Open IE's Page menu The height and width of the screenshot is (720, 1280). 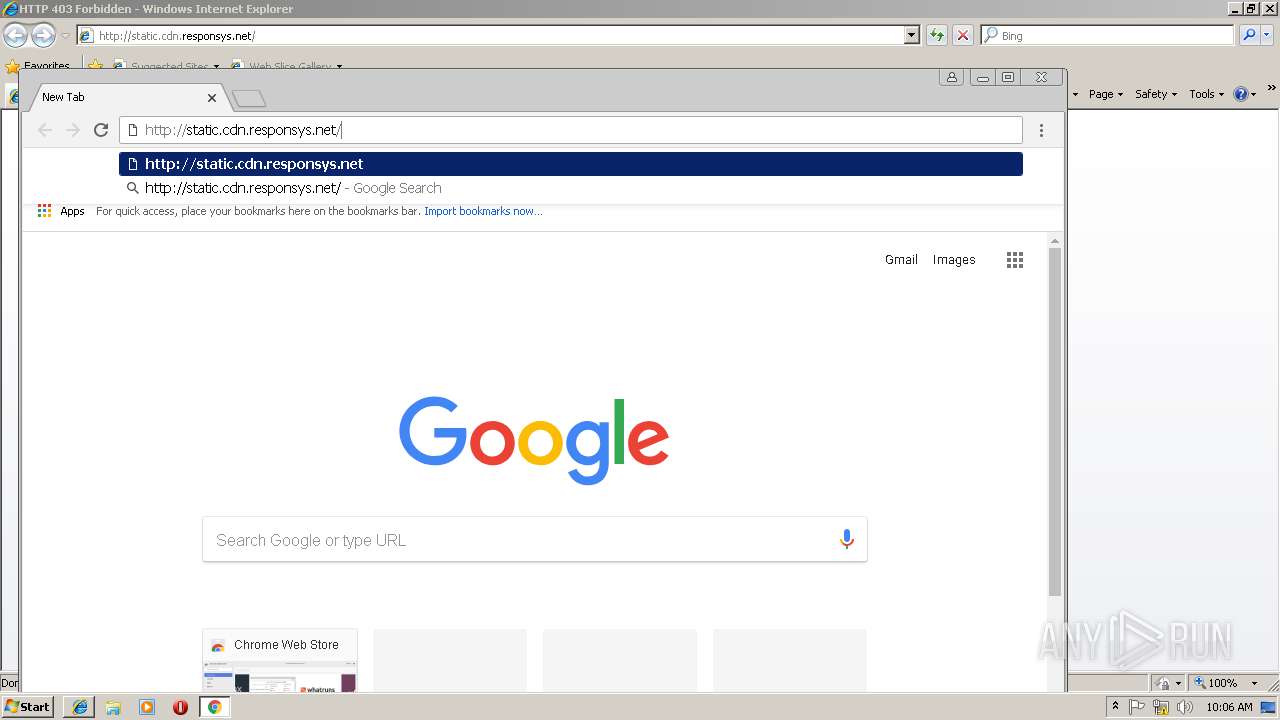tap(1106, 94)
